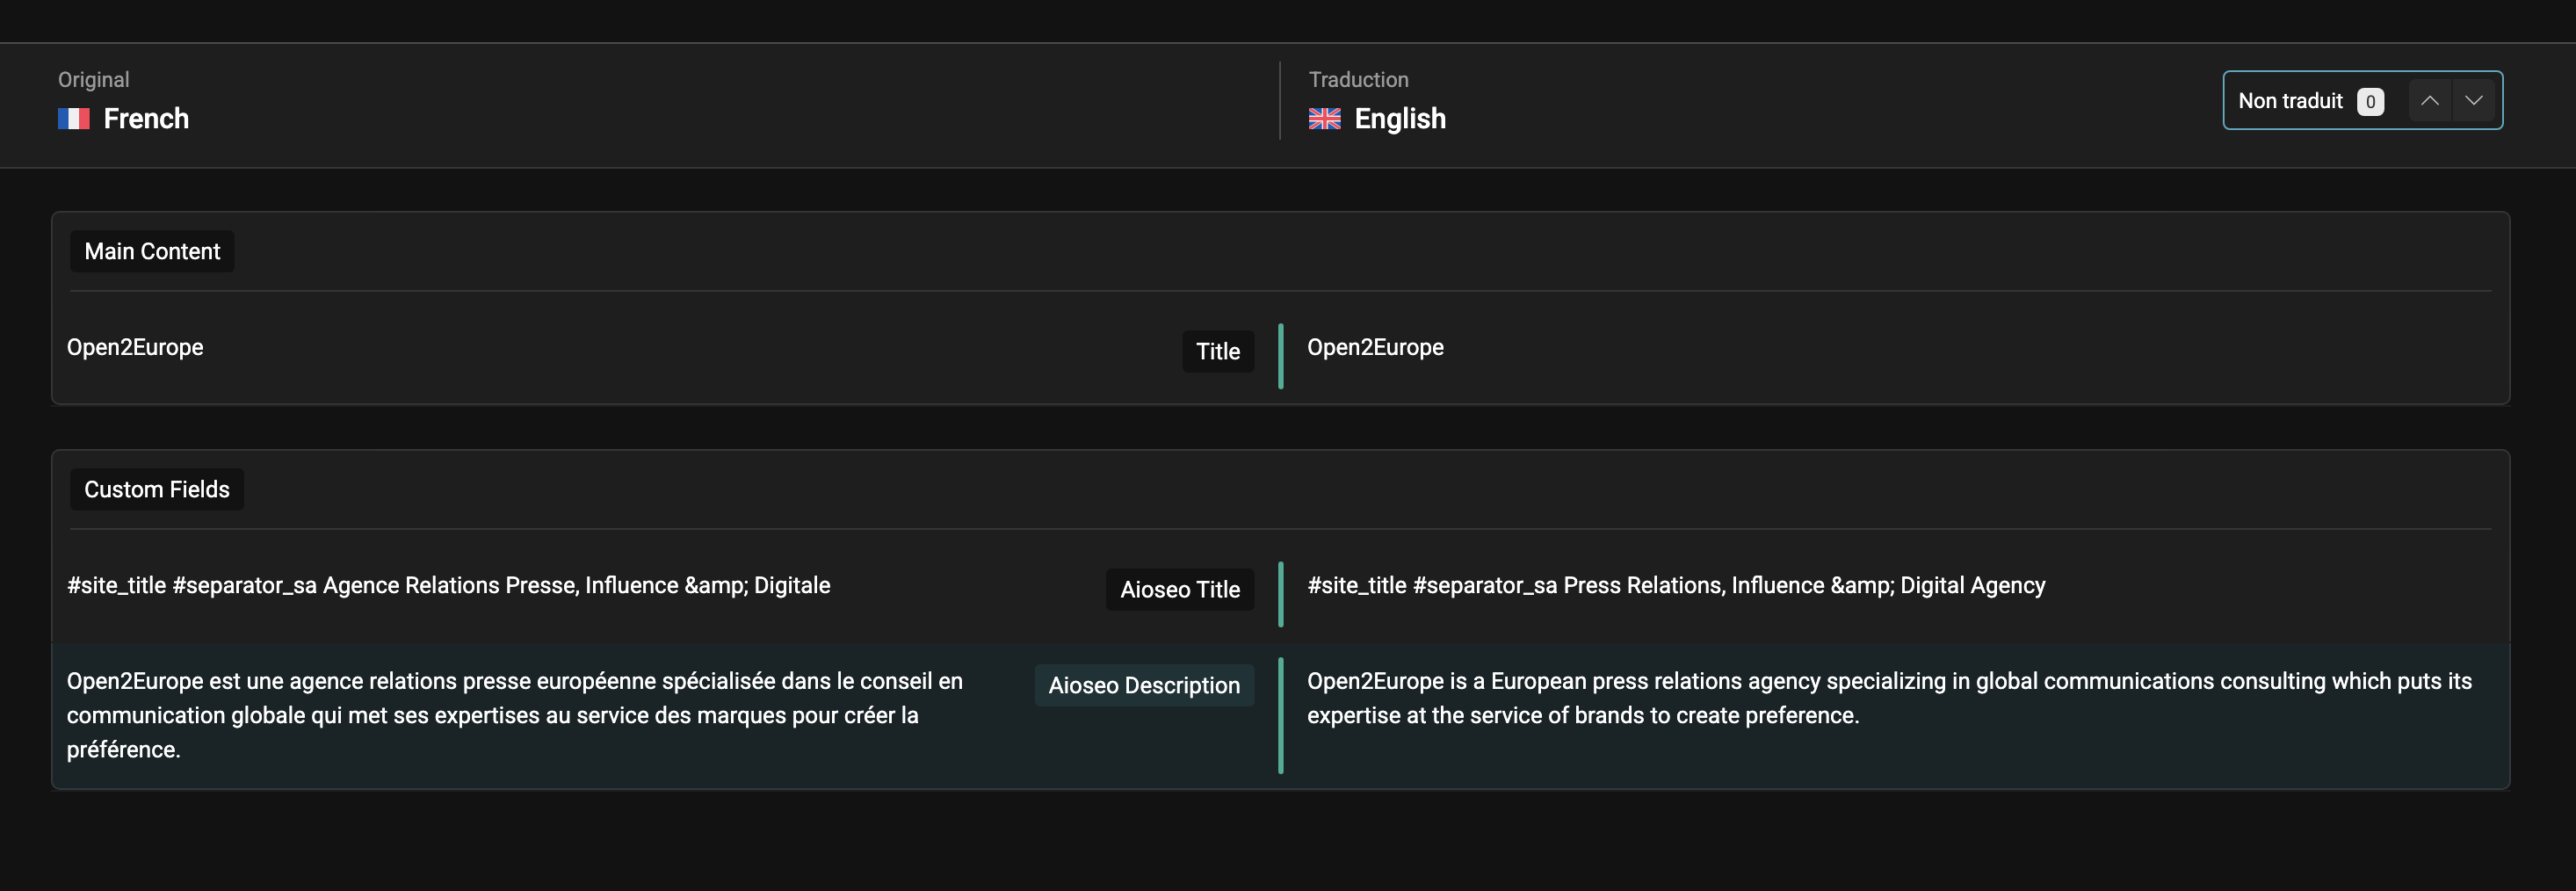The image size is (2576, 891).
Task: Click the untranslated count badge showing 0
Action: tap(2369, 102)
